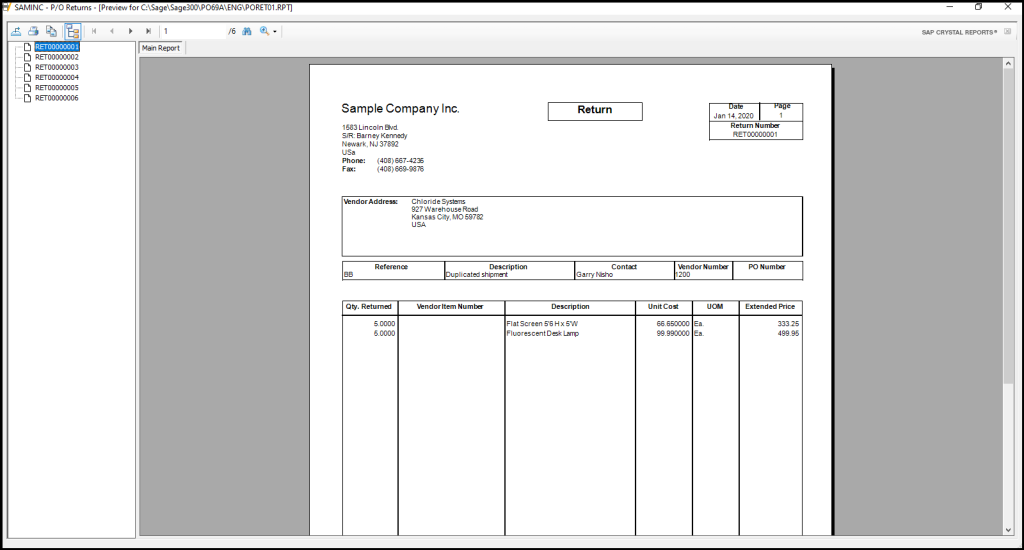Click the vertical scrollbar thumb
Viewport: 1024px width, 550px height.
[x=1008, y=227]
